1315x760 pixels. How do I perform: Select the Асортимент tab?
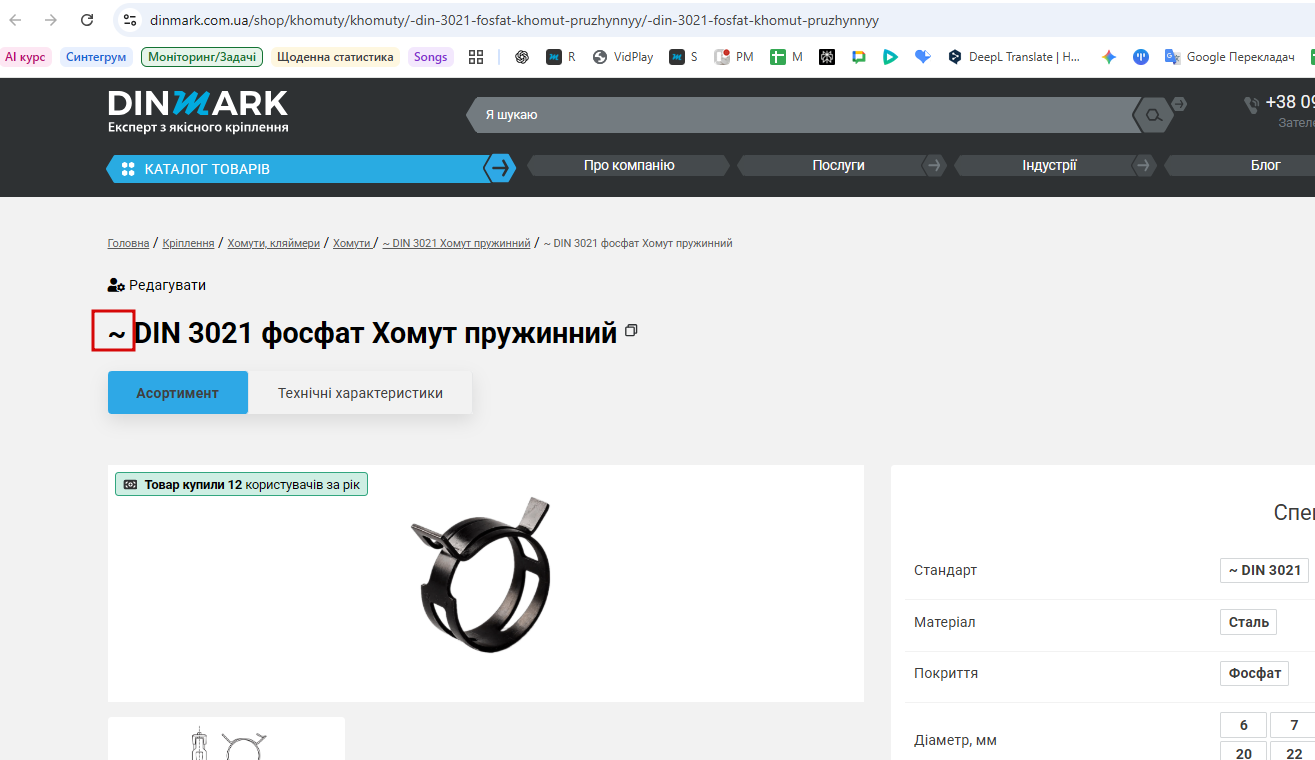(x=178, y=393)
